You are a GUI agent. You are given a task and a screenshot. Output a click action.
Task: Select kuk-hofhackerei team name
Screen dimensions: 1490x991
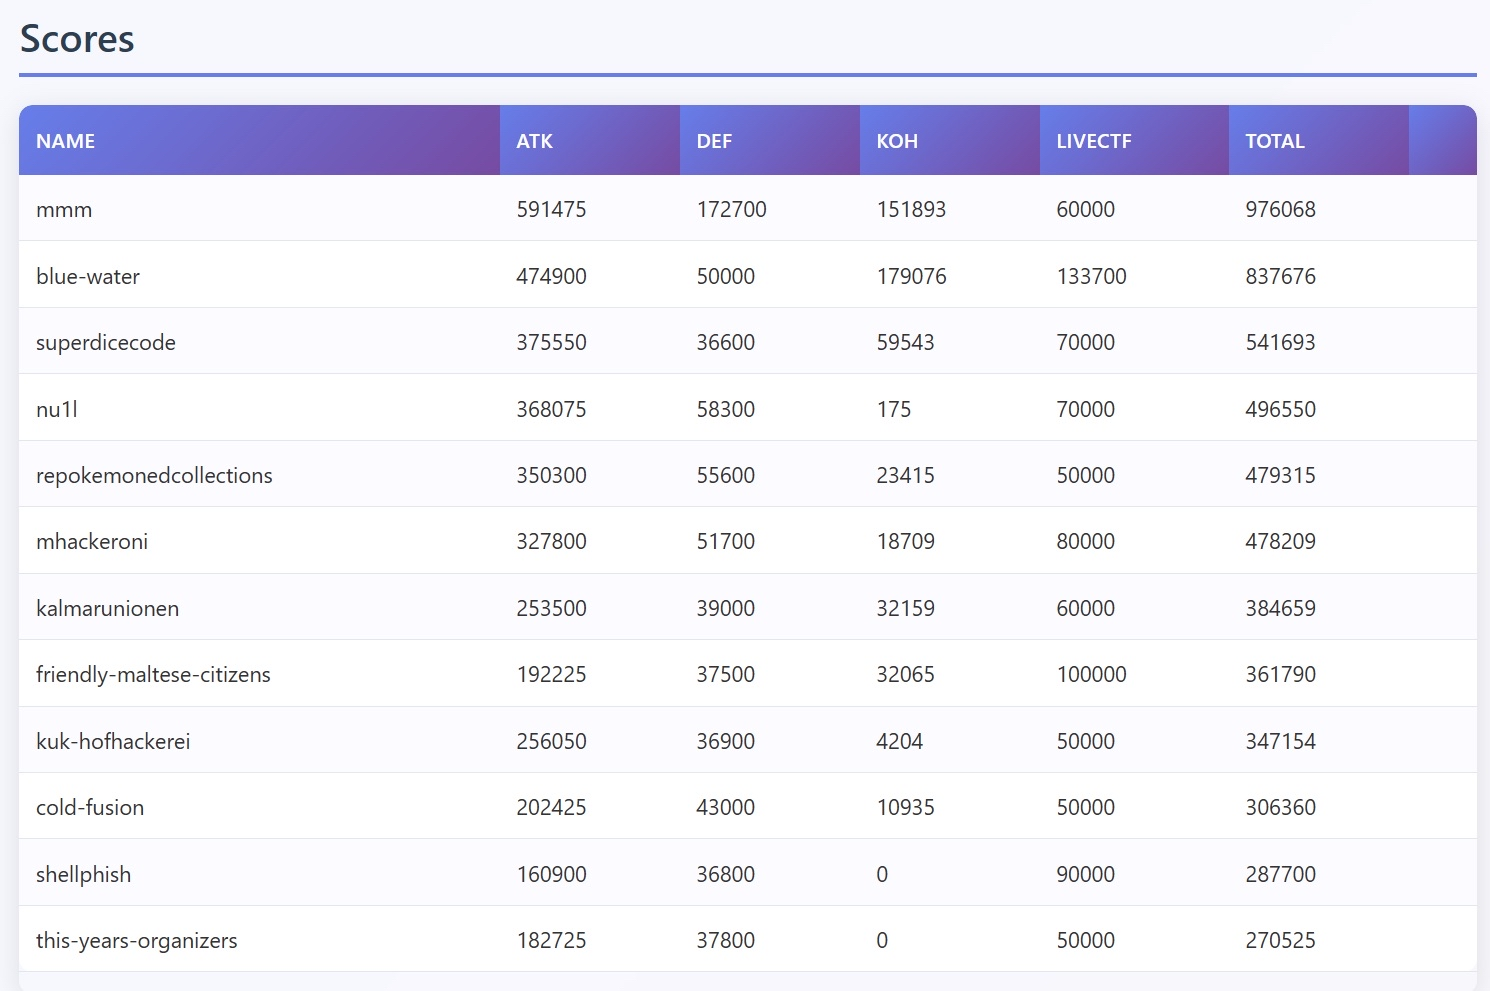click(113, 742)
